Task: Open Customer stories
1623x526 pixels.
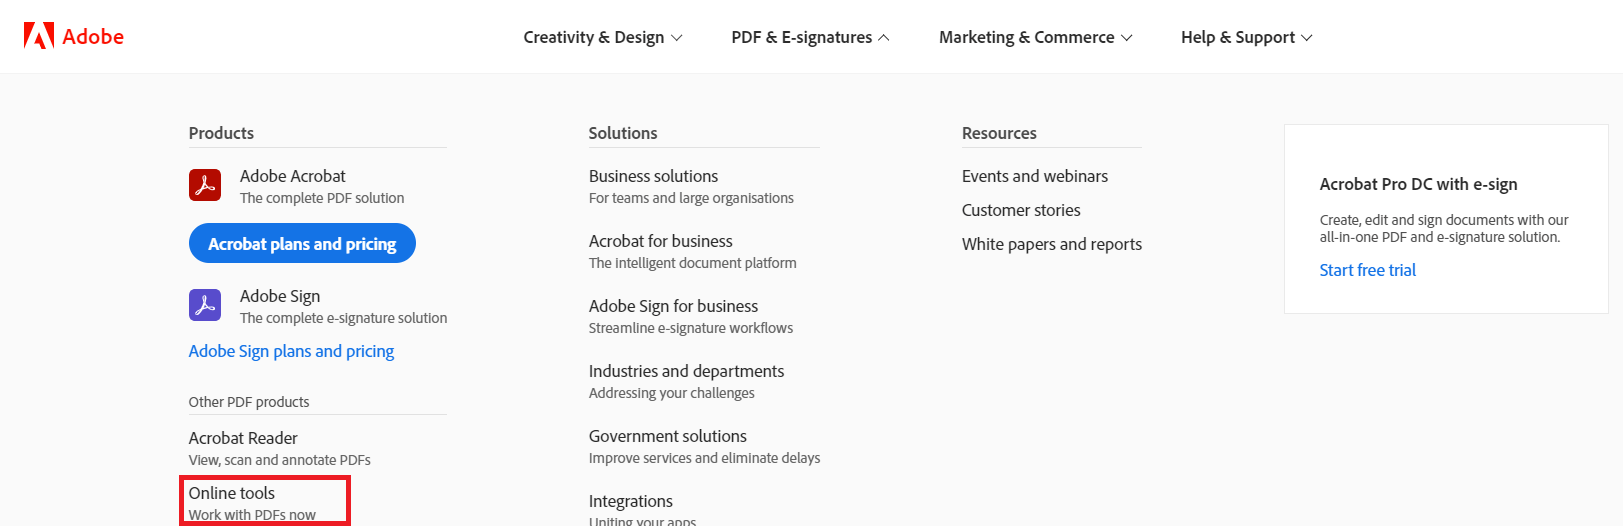Action: [1021, 210]
